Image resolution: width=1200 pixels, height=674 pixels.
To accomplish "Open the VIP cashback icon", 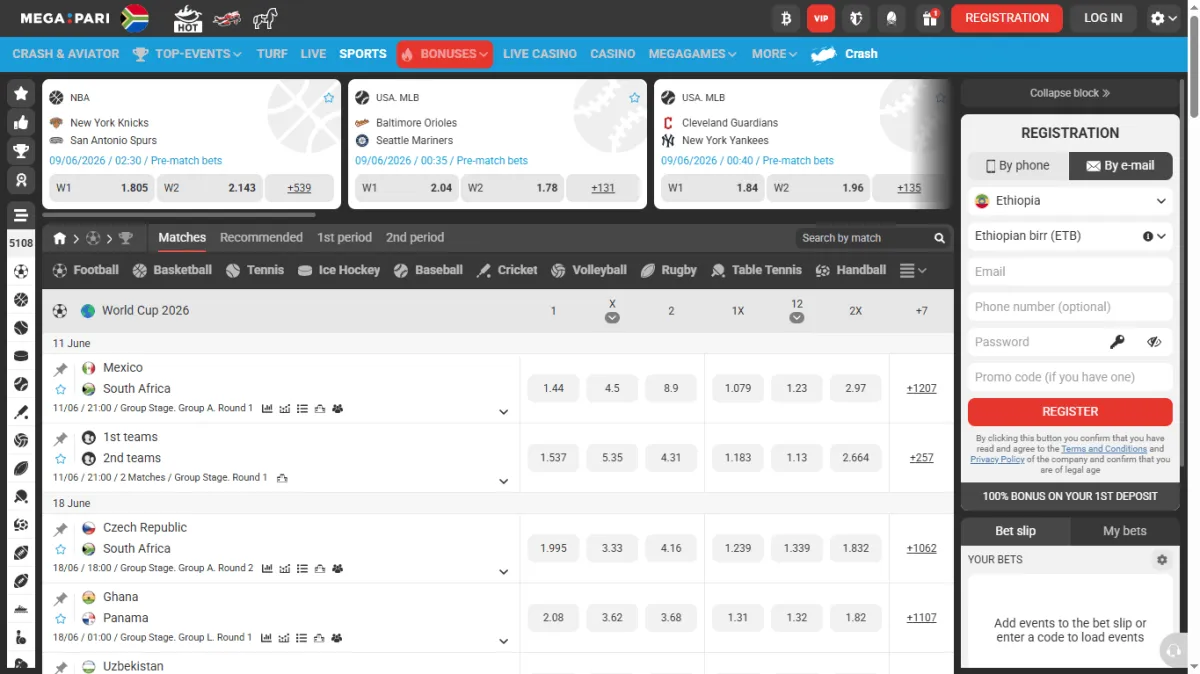I will [822, 18].
